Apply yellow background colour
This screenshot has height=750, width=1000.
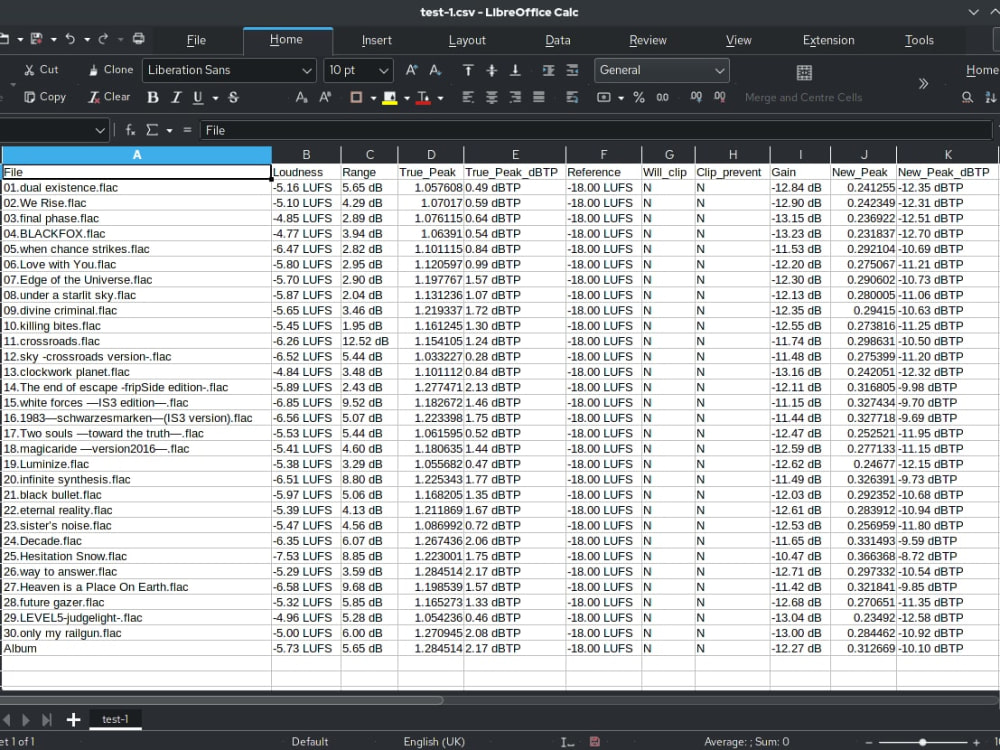(390, 98)
